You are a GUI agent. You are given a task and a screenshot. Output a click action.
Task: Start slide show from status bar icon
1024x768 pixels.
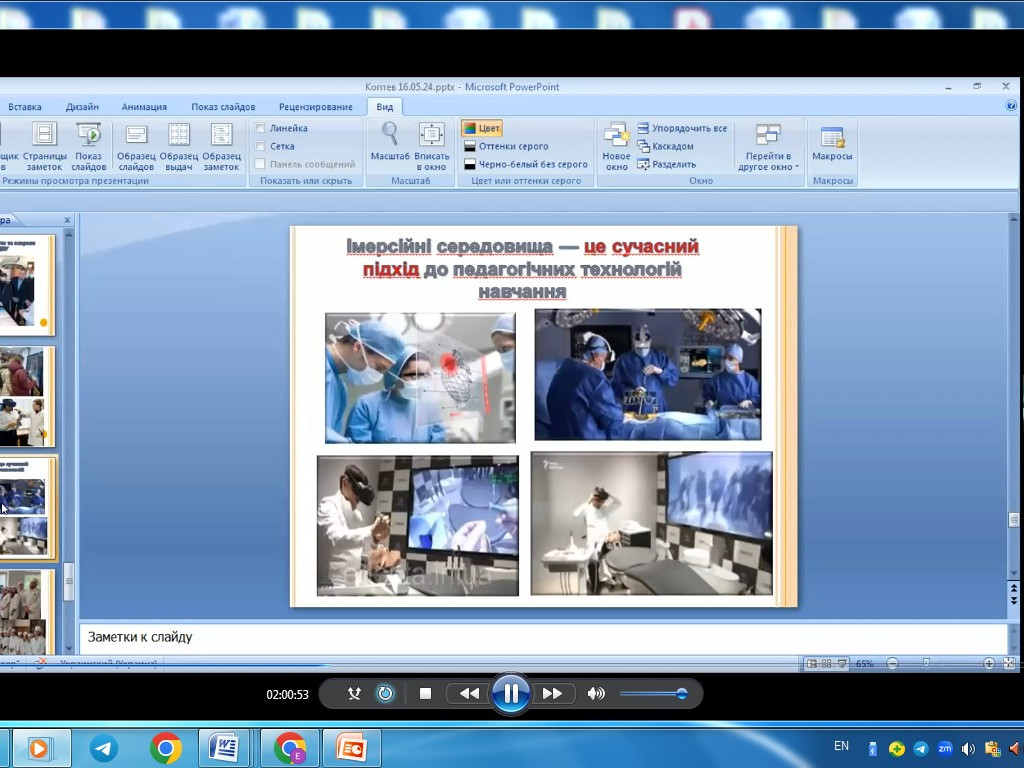pos(842,664)
